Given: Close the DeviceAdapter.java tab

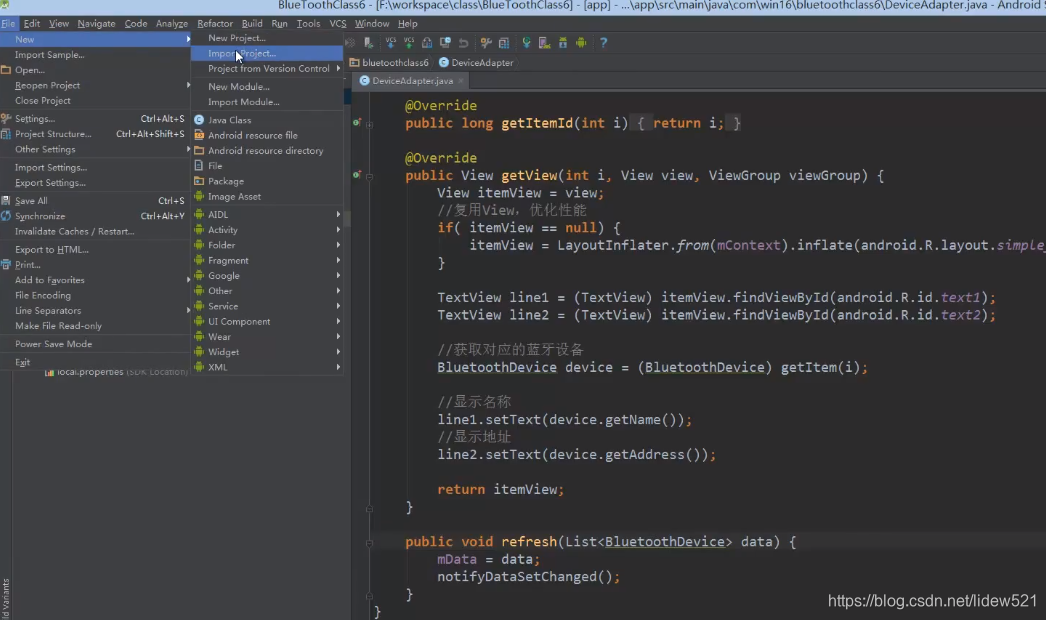Looking at the screenshot, I should coord(460,81).
